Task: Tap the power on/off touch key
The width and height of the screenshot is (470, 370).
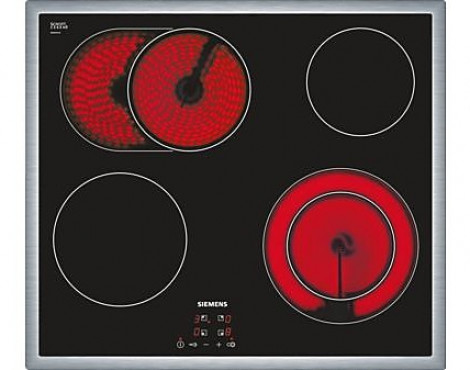Action: coord(181,345)
